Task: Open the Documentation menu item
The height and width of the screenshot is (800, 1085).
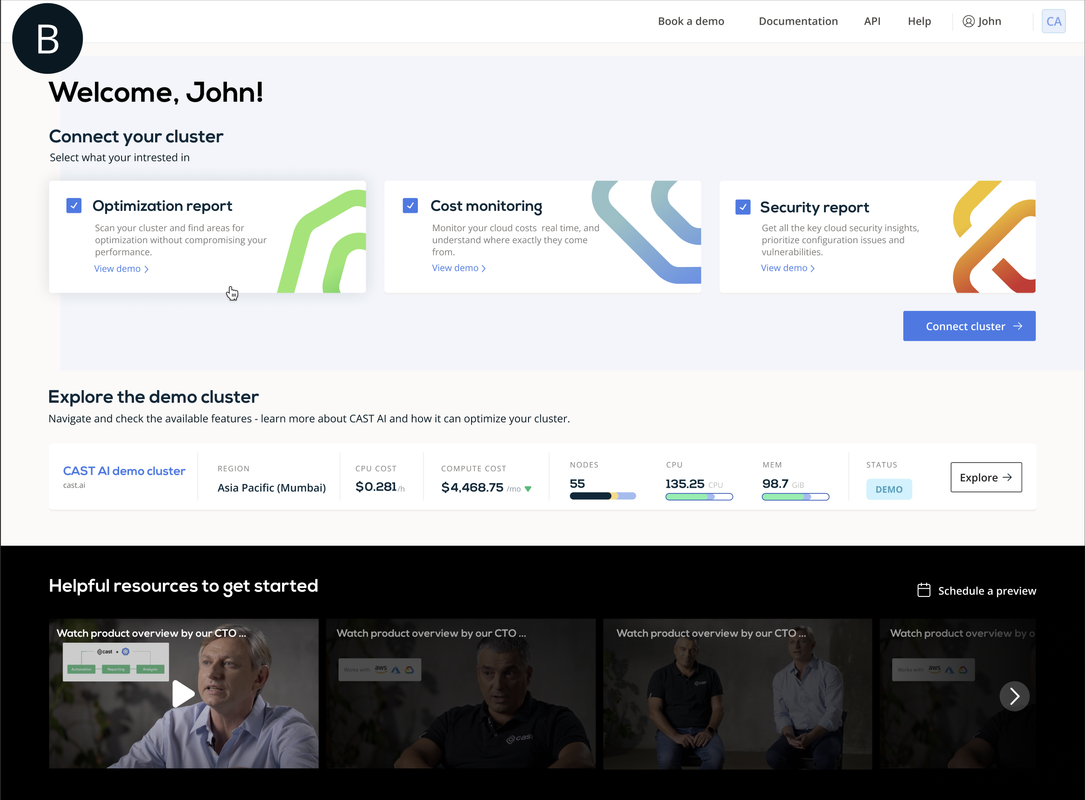Action: coord(798,21)
